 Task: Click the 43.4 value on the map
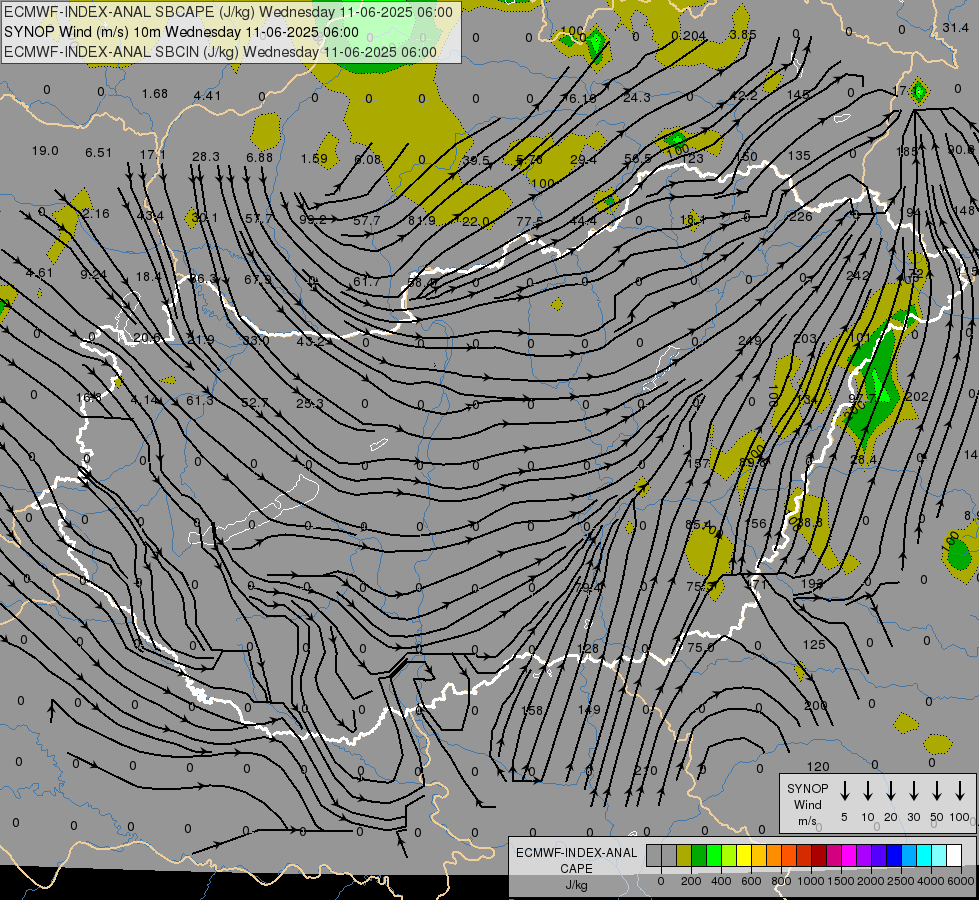[150, 215]
